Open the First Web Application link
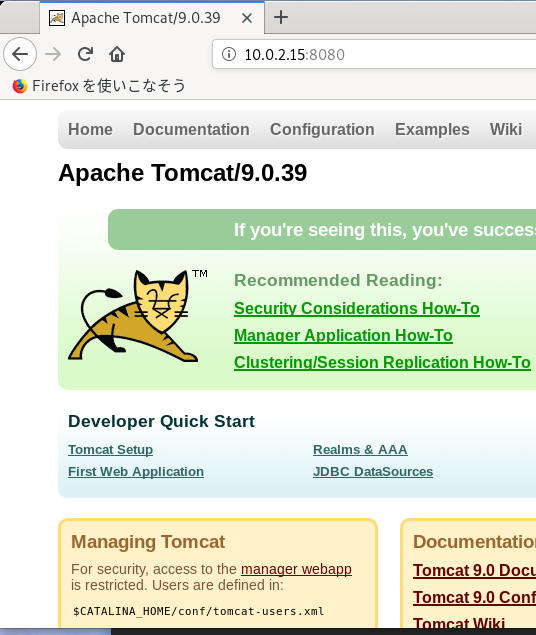Screen dimensions: 536x635 pos(136,472)
